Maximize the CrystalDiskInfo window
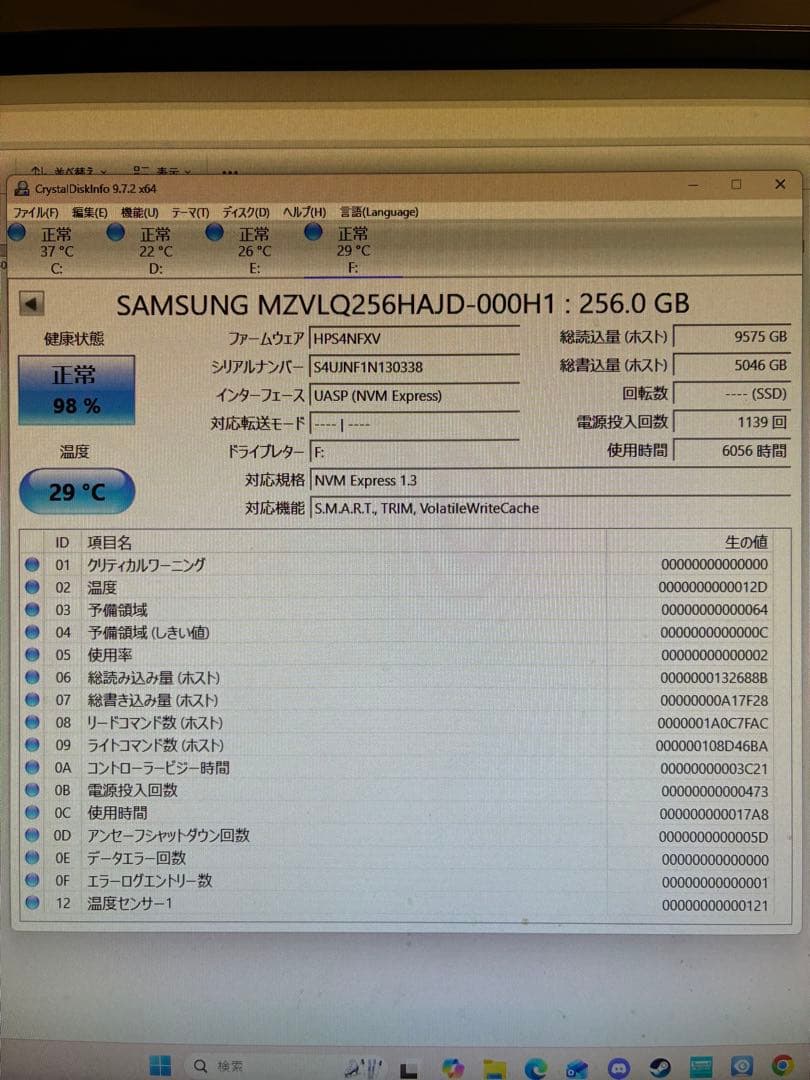The width and height of the screenshot is (810, 1080). pyautogui.click(x=736, y=184)
